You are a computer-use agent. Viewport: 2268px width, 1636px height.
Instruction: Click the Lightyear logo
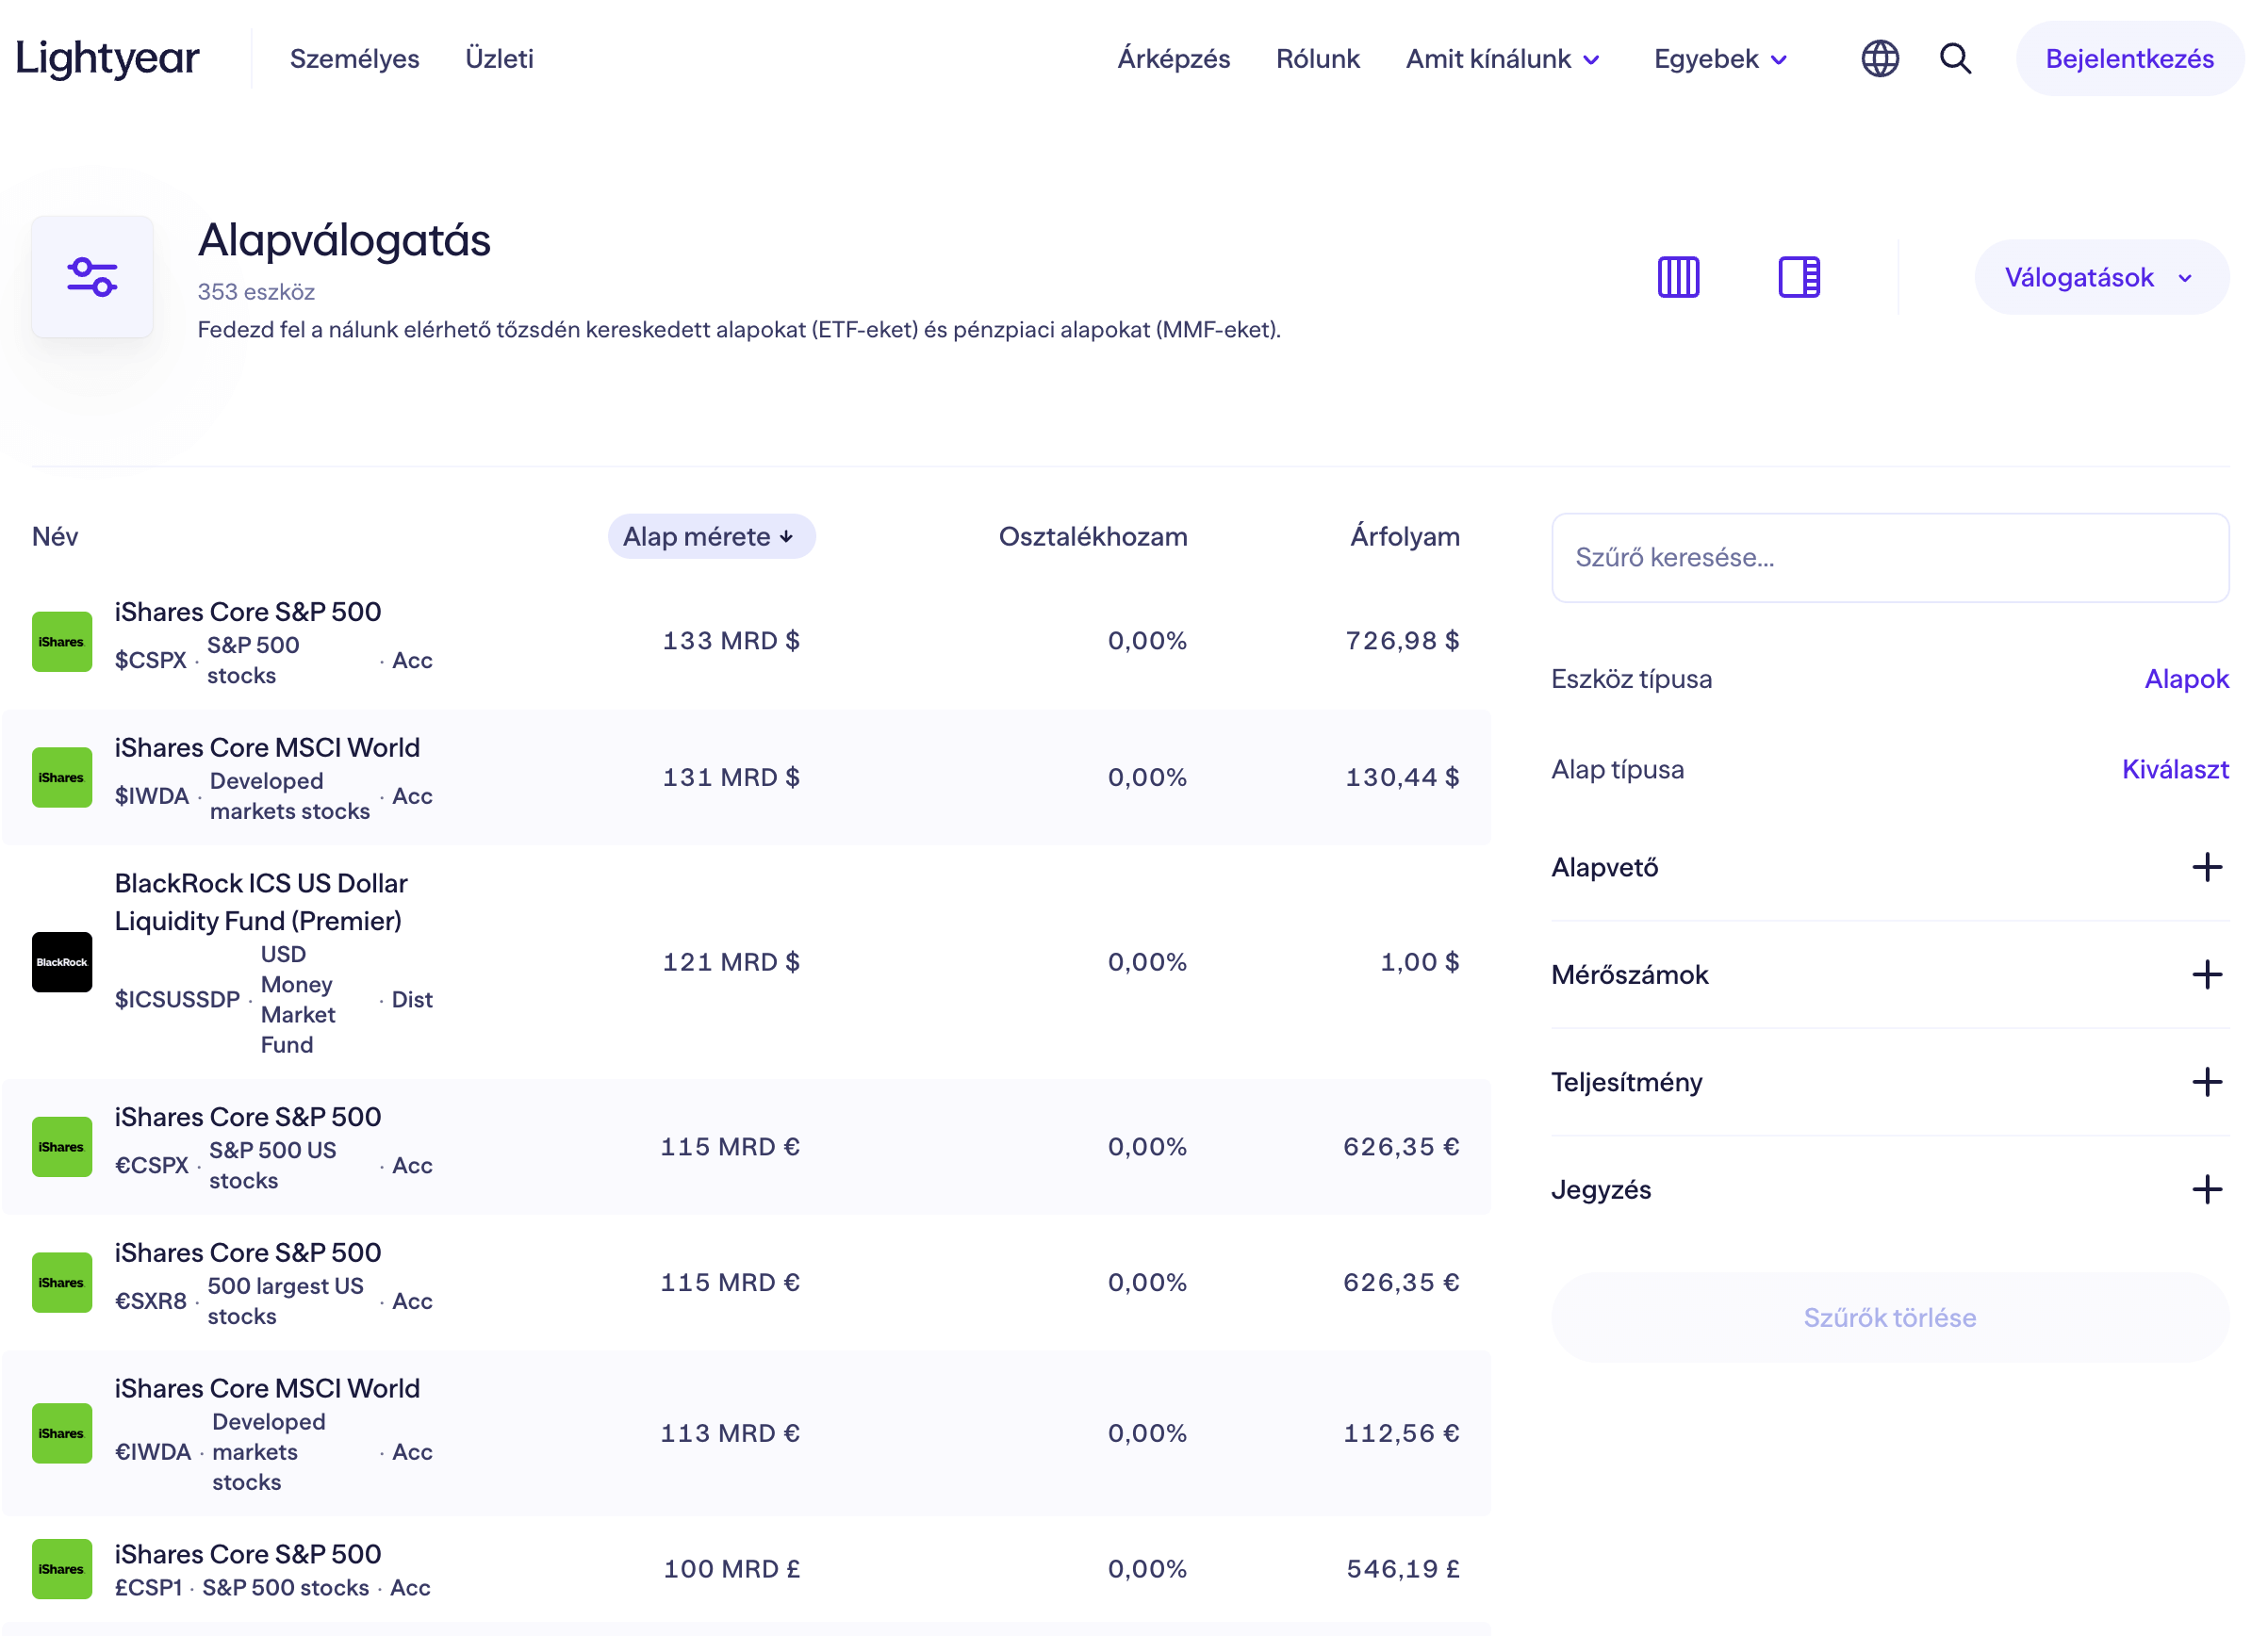pyautogui.click(x=108, y=58)
